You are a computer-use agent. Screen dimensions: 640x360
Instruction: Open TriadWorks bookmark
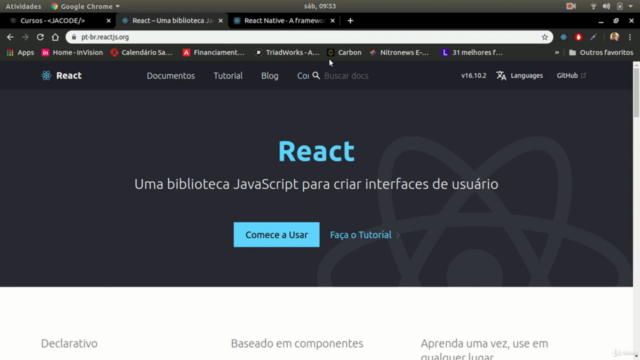point(287,53)
